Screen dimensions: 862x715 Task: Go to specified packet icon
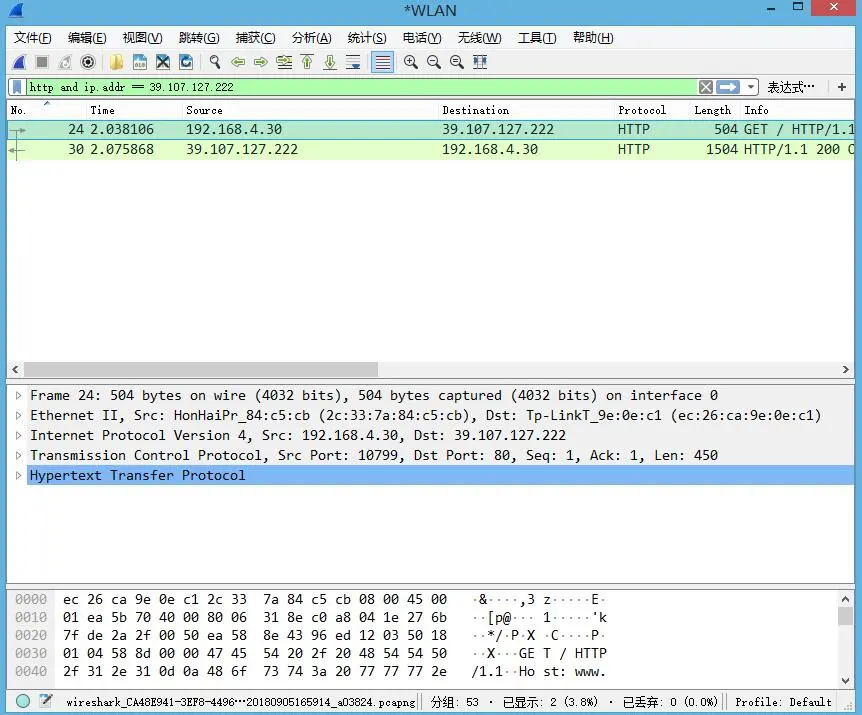coord(284,62)
